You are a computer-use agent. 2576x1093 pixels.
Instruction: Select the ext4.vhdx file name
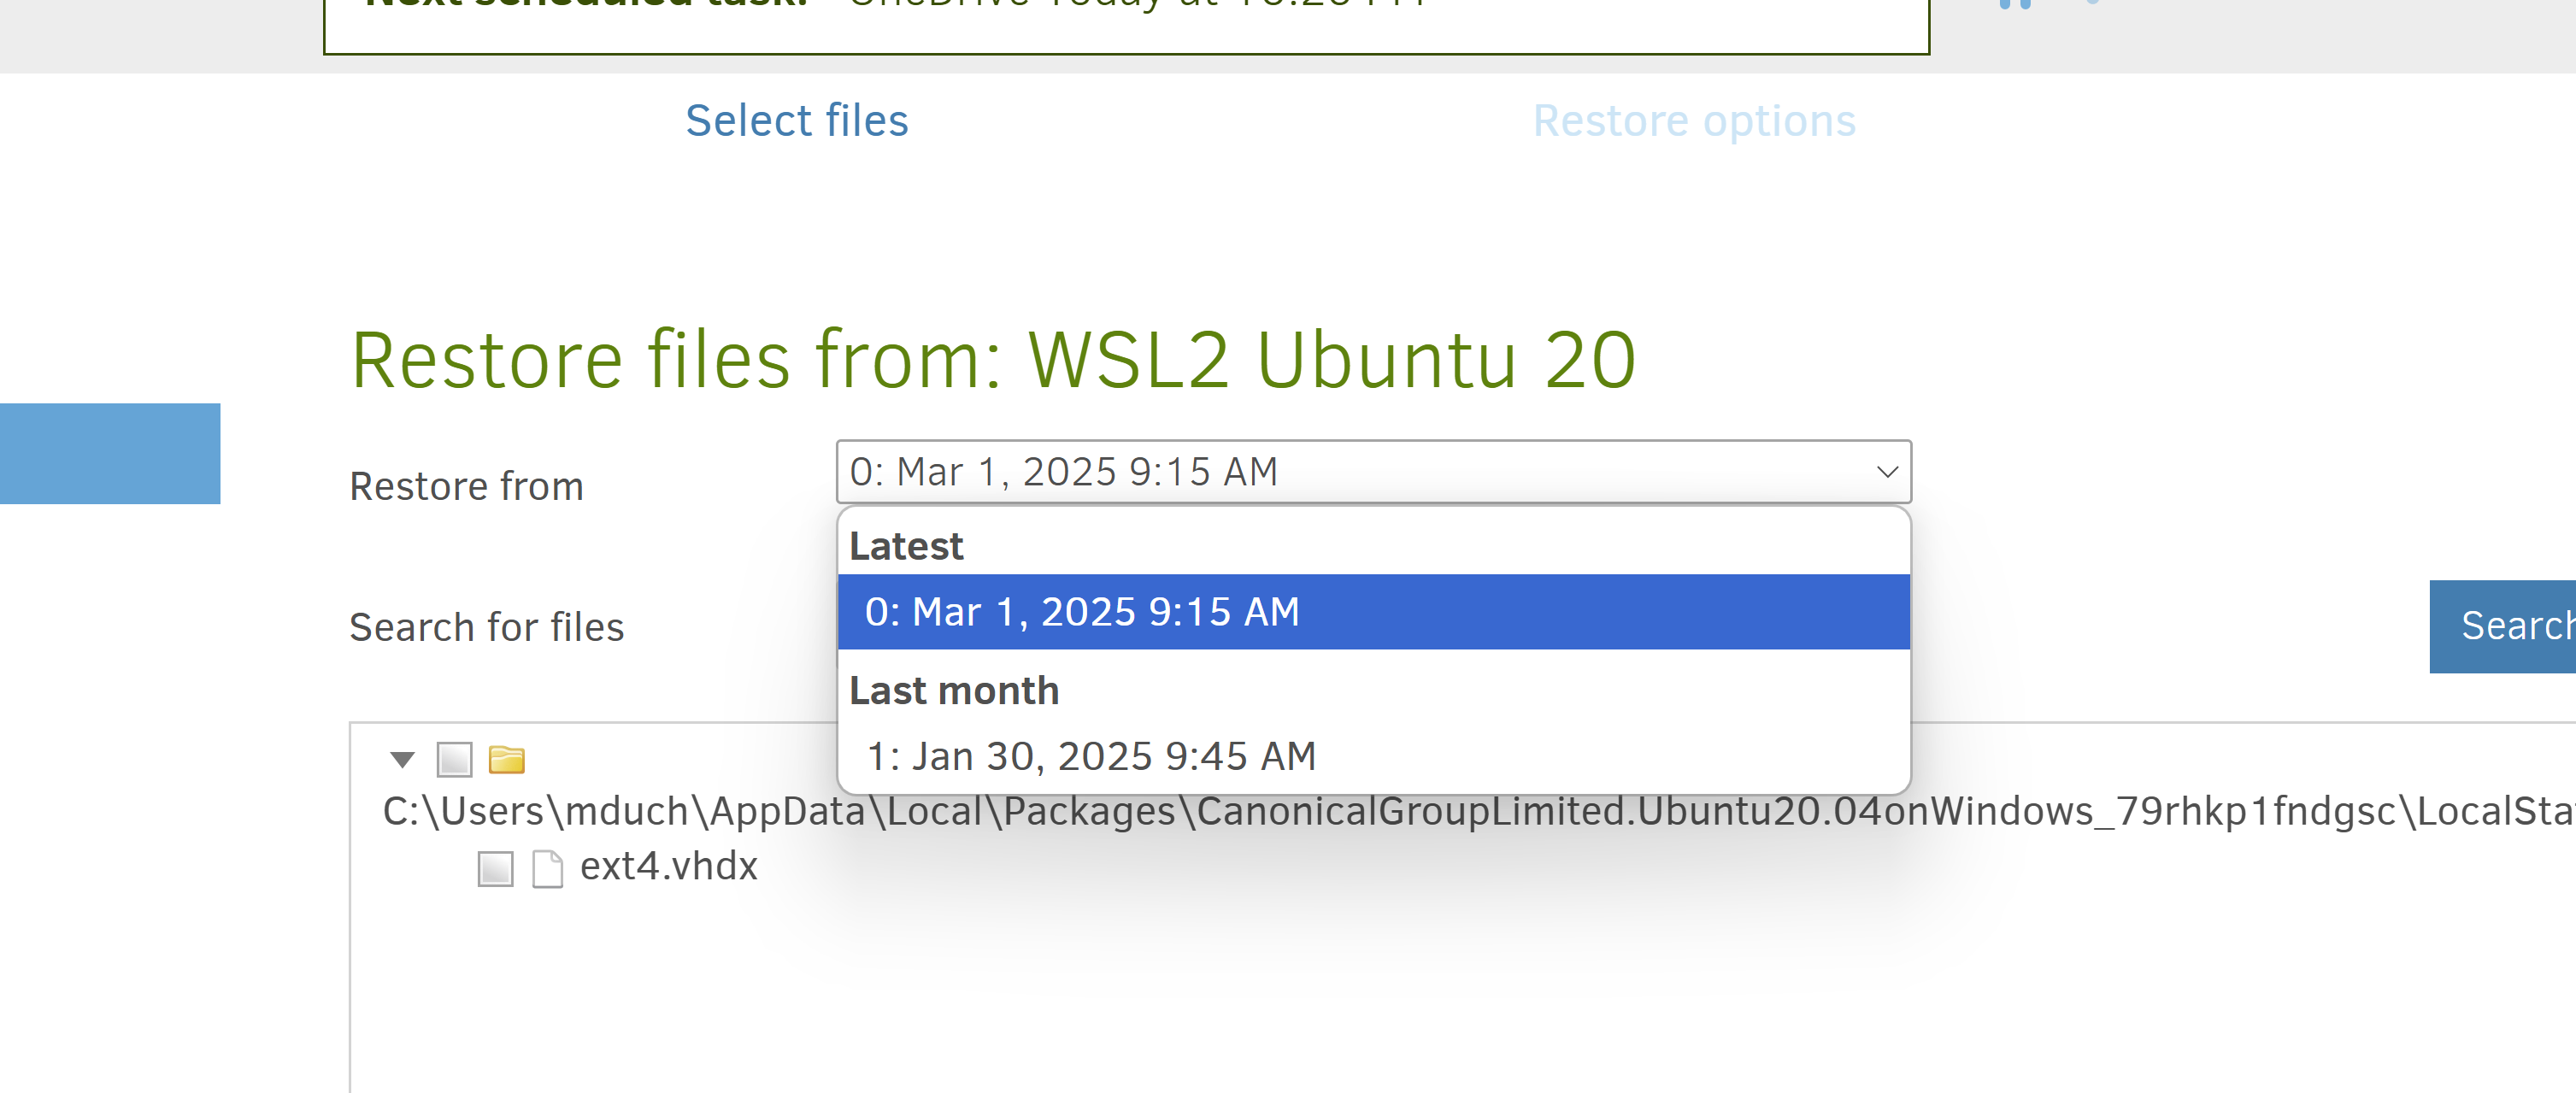(668, 866)
